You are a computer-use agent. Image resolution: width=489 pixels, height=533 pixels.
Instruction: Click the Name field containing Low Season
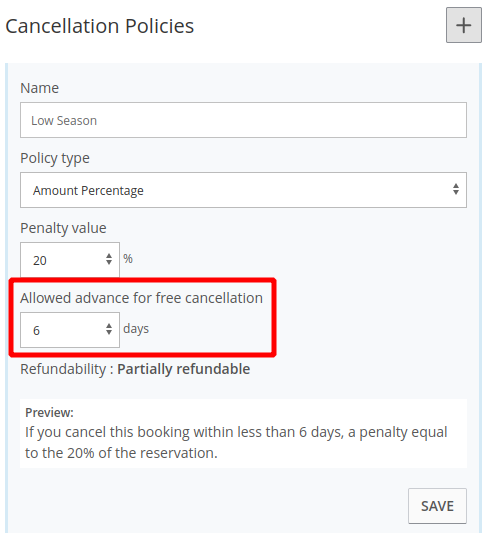coord(243,120)
